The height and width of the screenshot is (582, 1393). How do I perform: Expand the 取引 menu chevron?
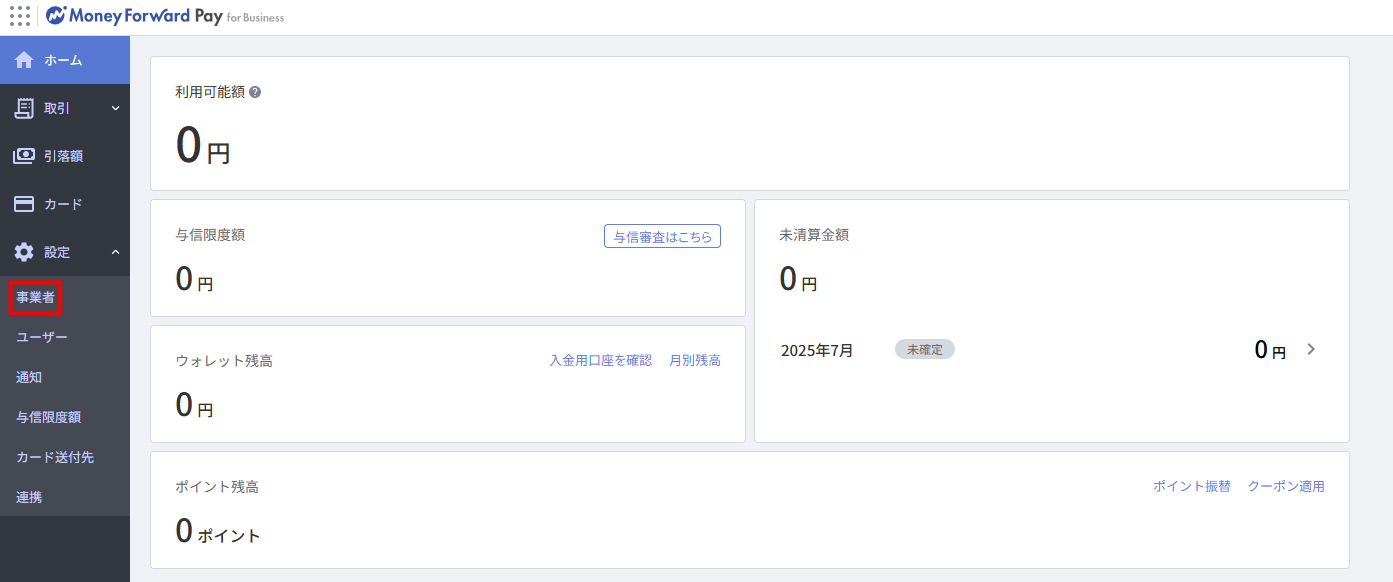point(115,108)
